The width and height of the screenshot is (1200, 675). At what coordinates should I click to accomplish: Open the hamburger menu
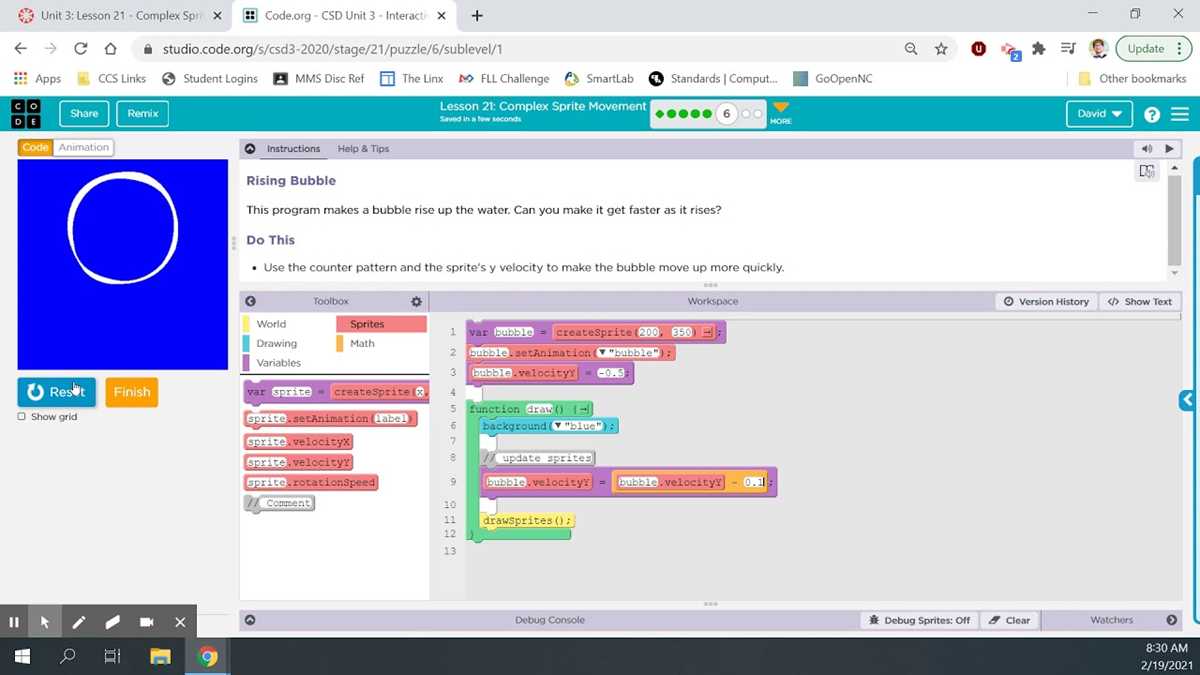click(x=1181, y=114)
